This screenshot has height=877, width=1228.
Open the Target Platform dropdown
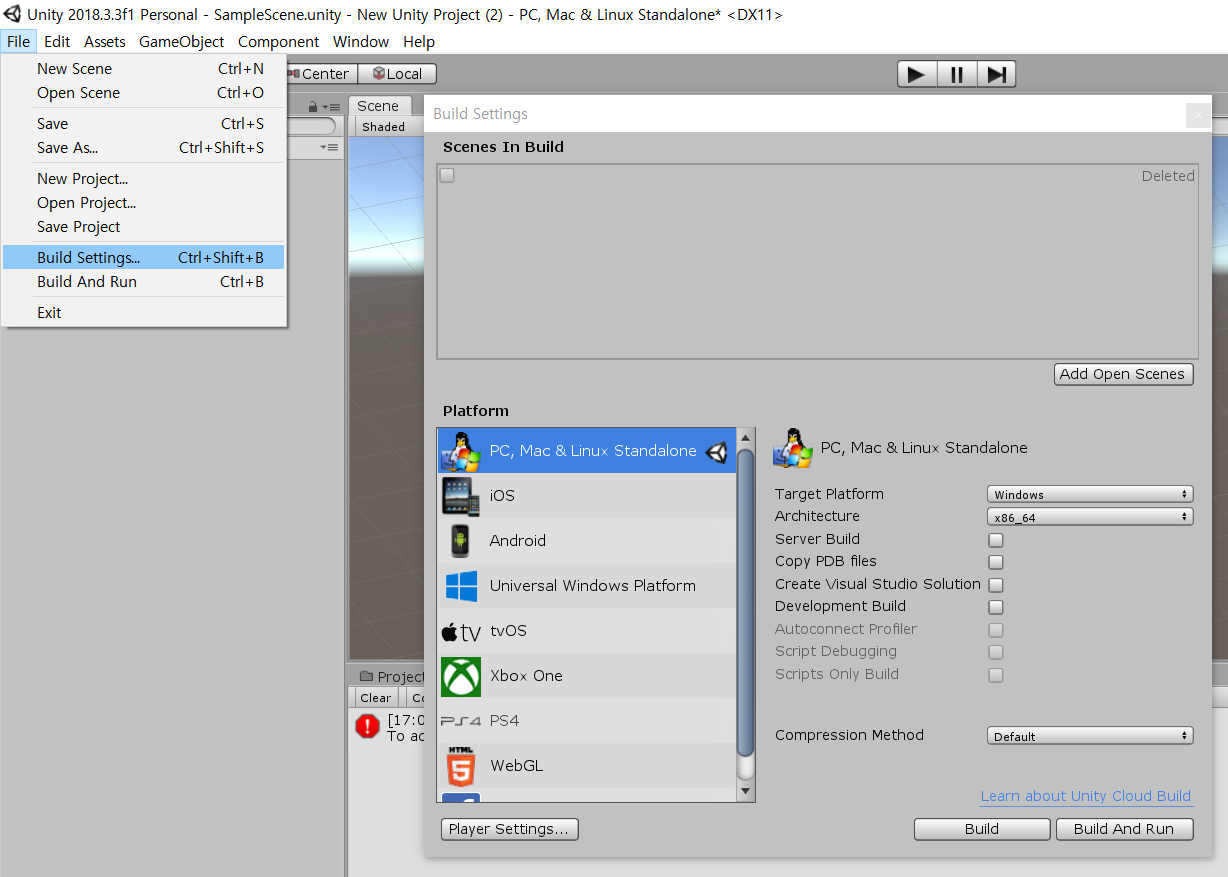coord(1090,494)
